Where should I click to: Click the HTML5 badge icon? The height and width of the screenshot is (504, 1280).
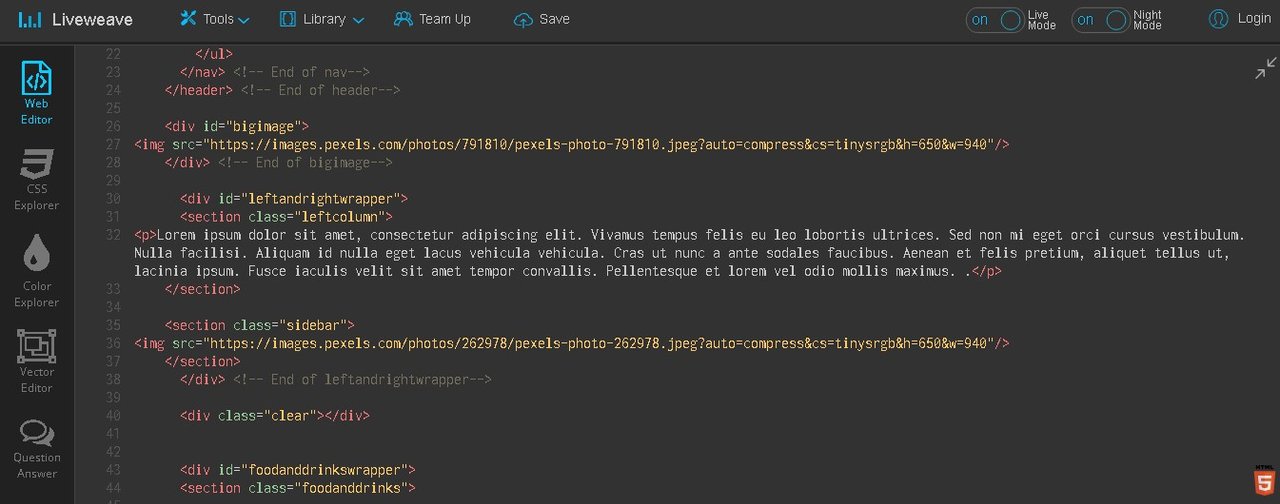click(1266, 483)
